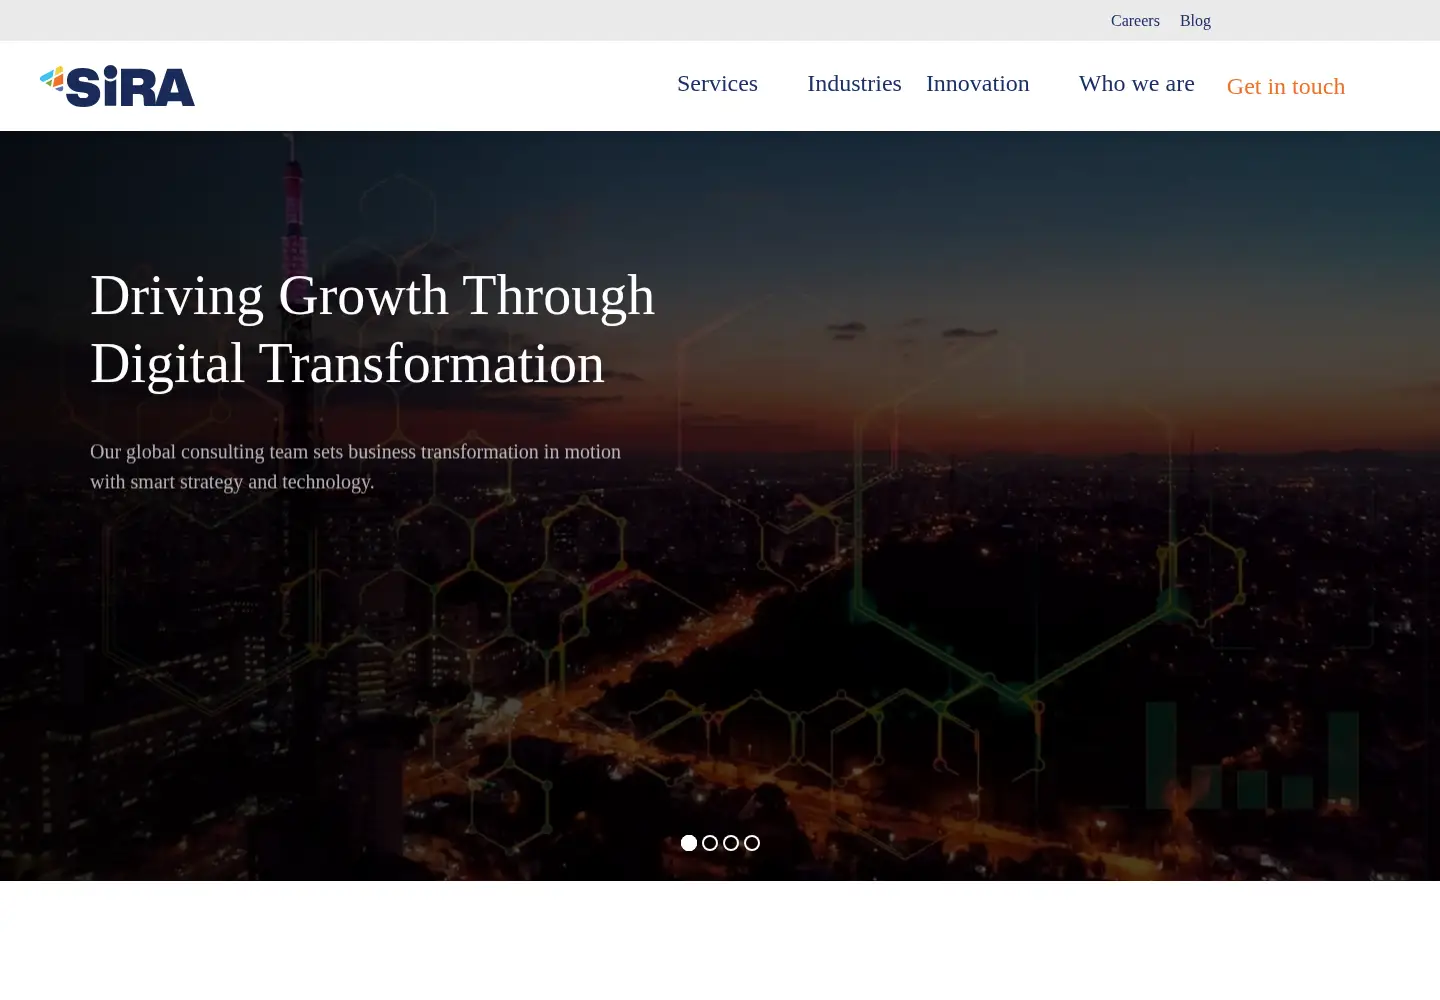Open the Industries menu

(854, 84)
